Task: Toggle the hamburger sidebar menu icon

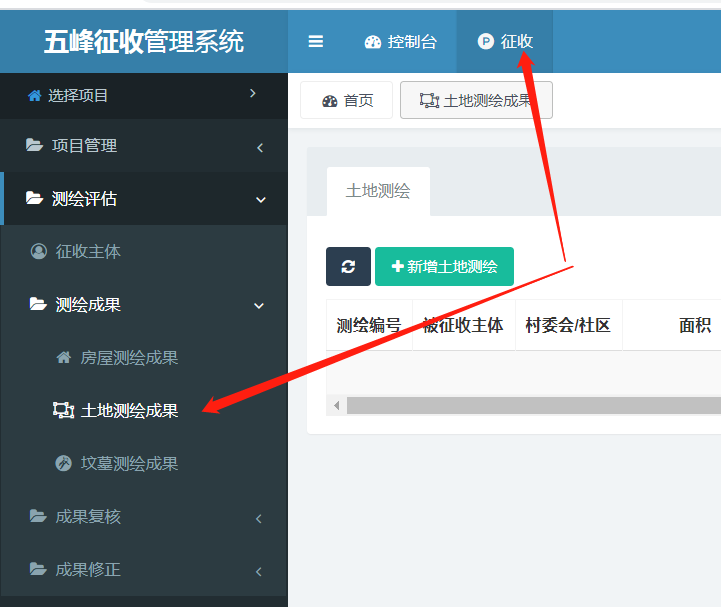Action: click(x=315, y=41)
